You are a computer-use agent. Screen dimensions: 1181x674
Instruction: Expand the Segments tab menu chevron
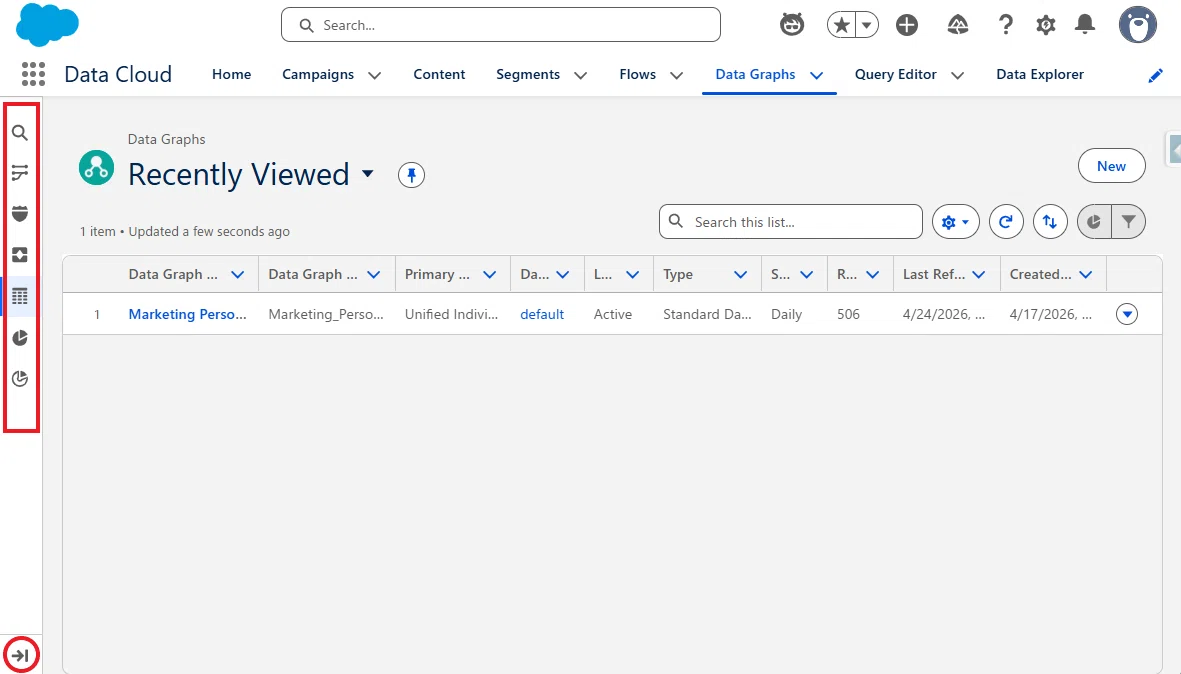(581, 75)
